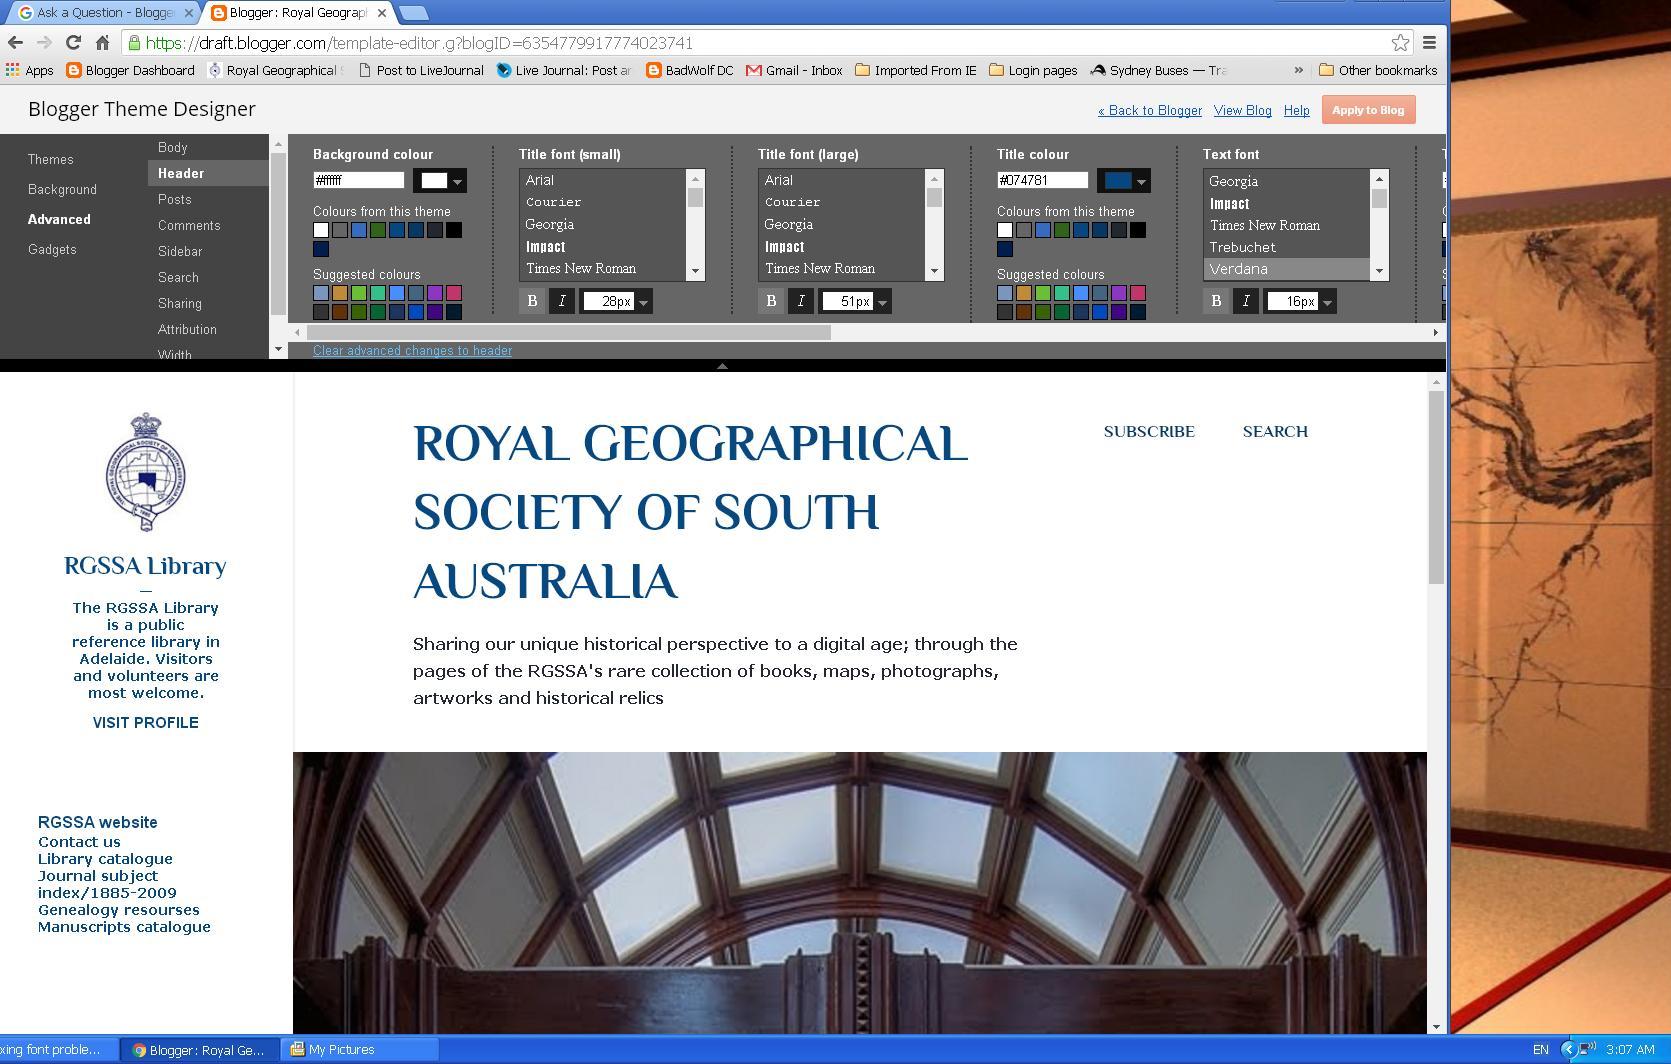Toggle italic for Title font (small)

tap(562, 301)
